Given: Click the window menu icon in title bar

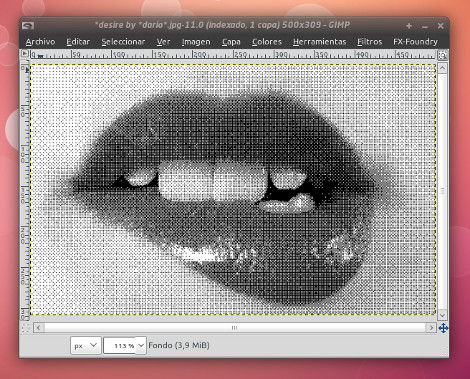Looking at the screenshot, I should coord(28,26).
